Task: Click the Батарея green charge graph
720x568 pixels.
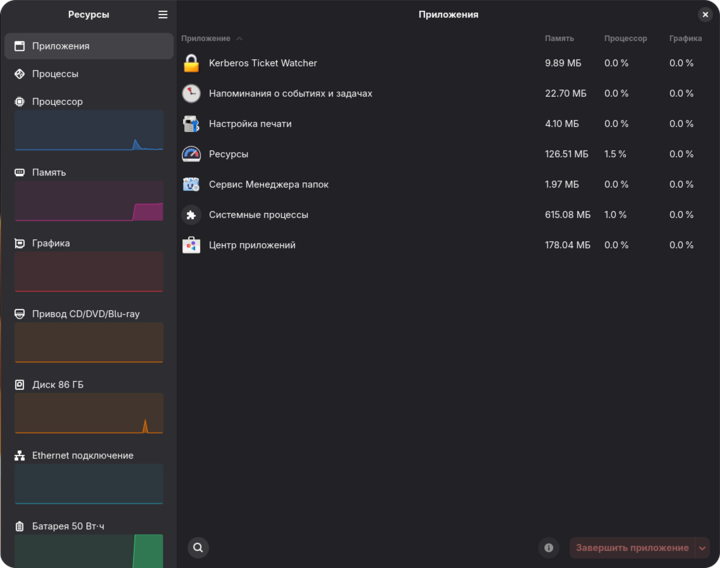Action: (89, 551)
